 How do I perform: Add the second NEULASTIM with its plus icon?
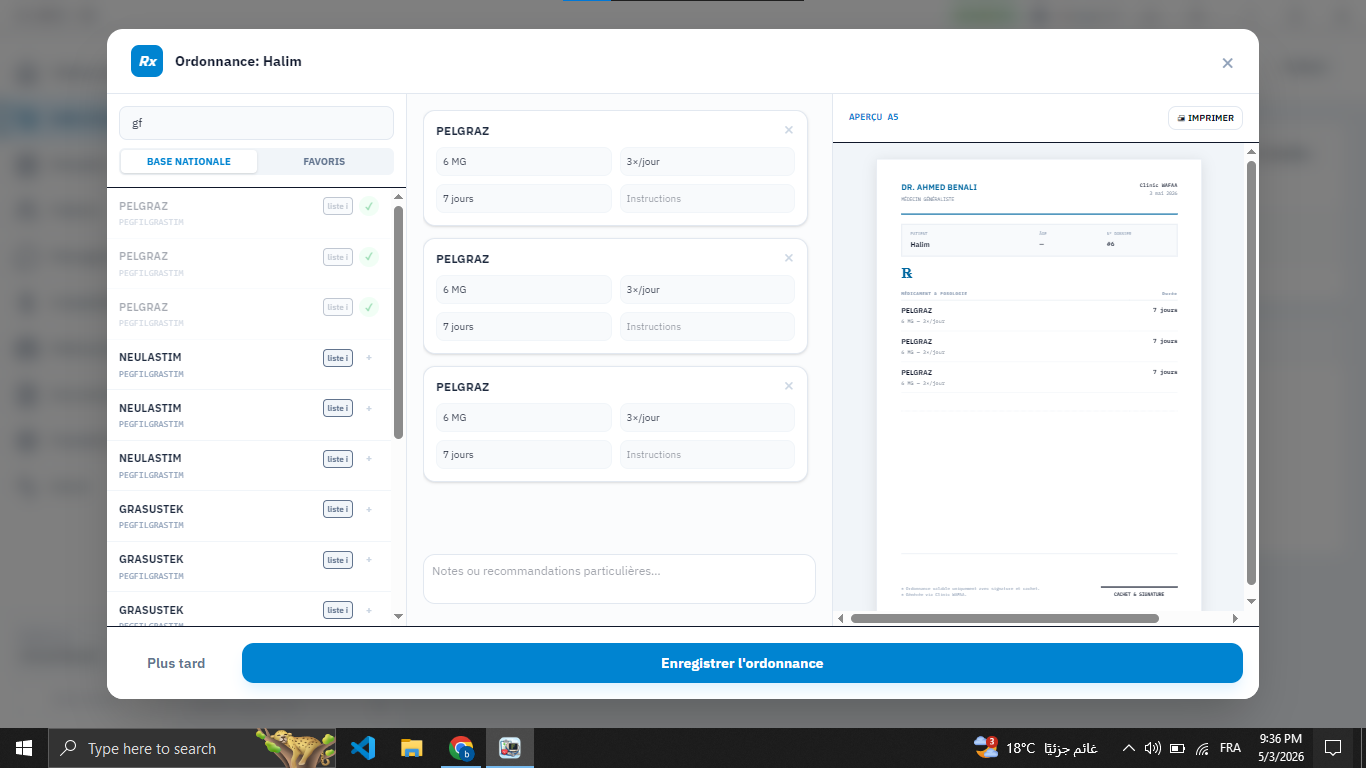[369, 408]
